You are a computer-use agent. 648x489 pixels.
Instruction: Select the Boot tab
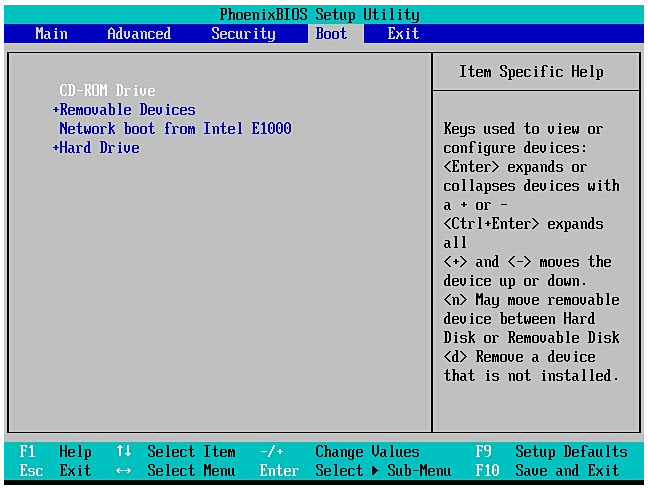tap(331, 34)
